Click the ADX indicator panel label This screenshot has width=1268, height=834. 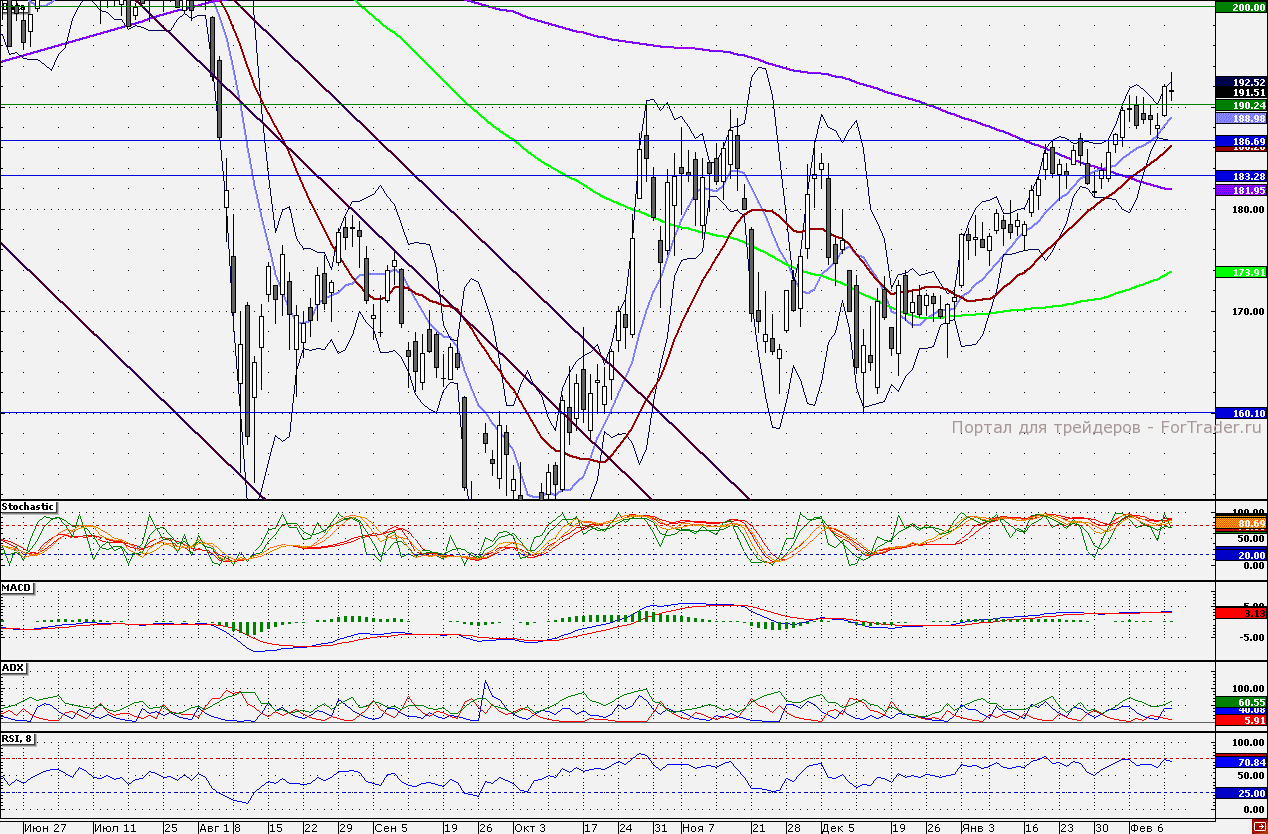pyautogui.click(x=13, y=667)
